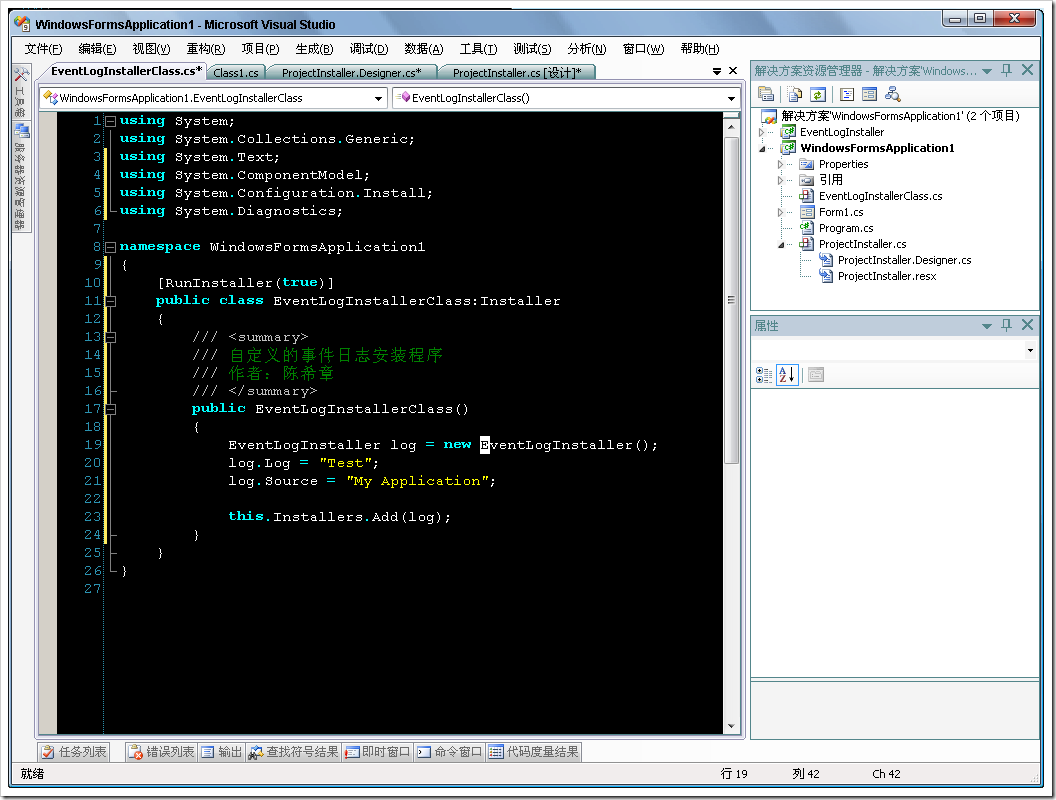Click the 引用 references folder icon
Screen dimensions: 1056x800
(x=807, y=180)
